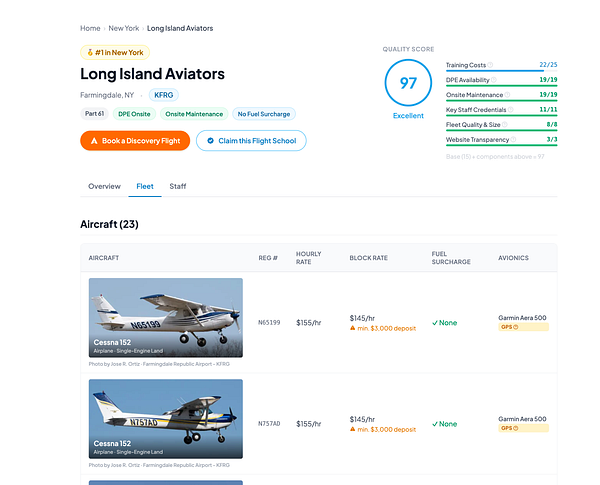600x485 pixels.
Task: Click the deposit warning icon for N65199
Action: pos(352,328)
